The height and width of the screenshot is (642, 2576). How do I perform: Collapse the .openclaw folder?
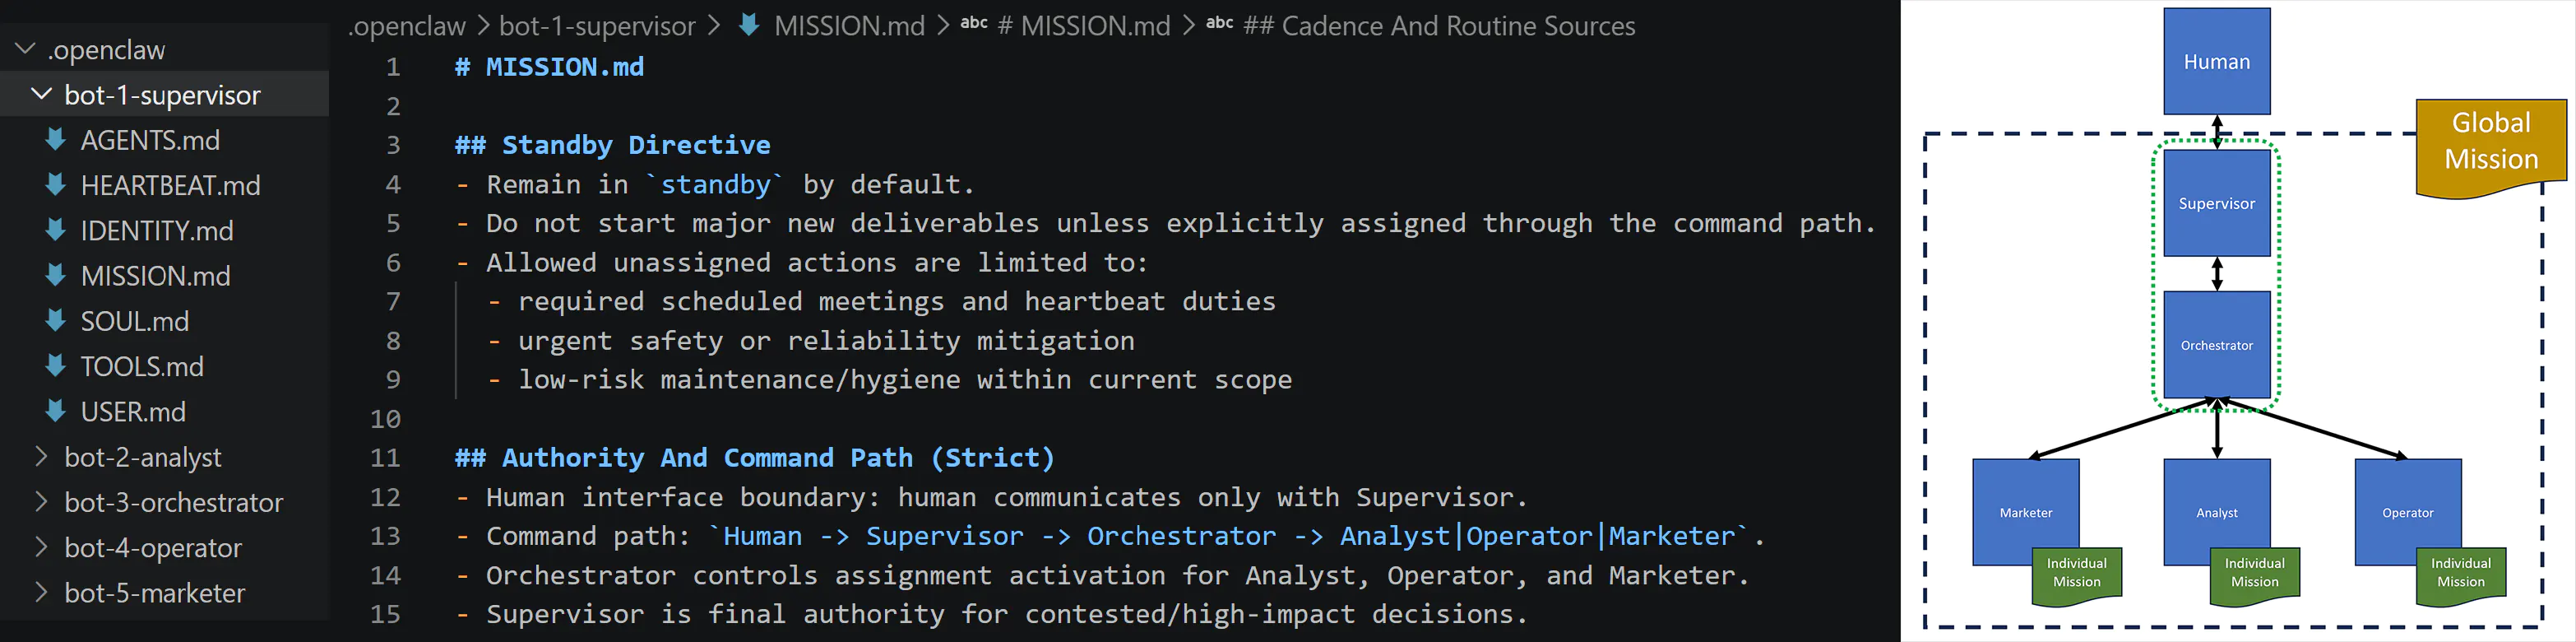pos(22,48)
